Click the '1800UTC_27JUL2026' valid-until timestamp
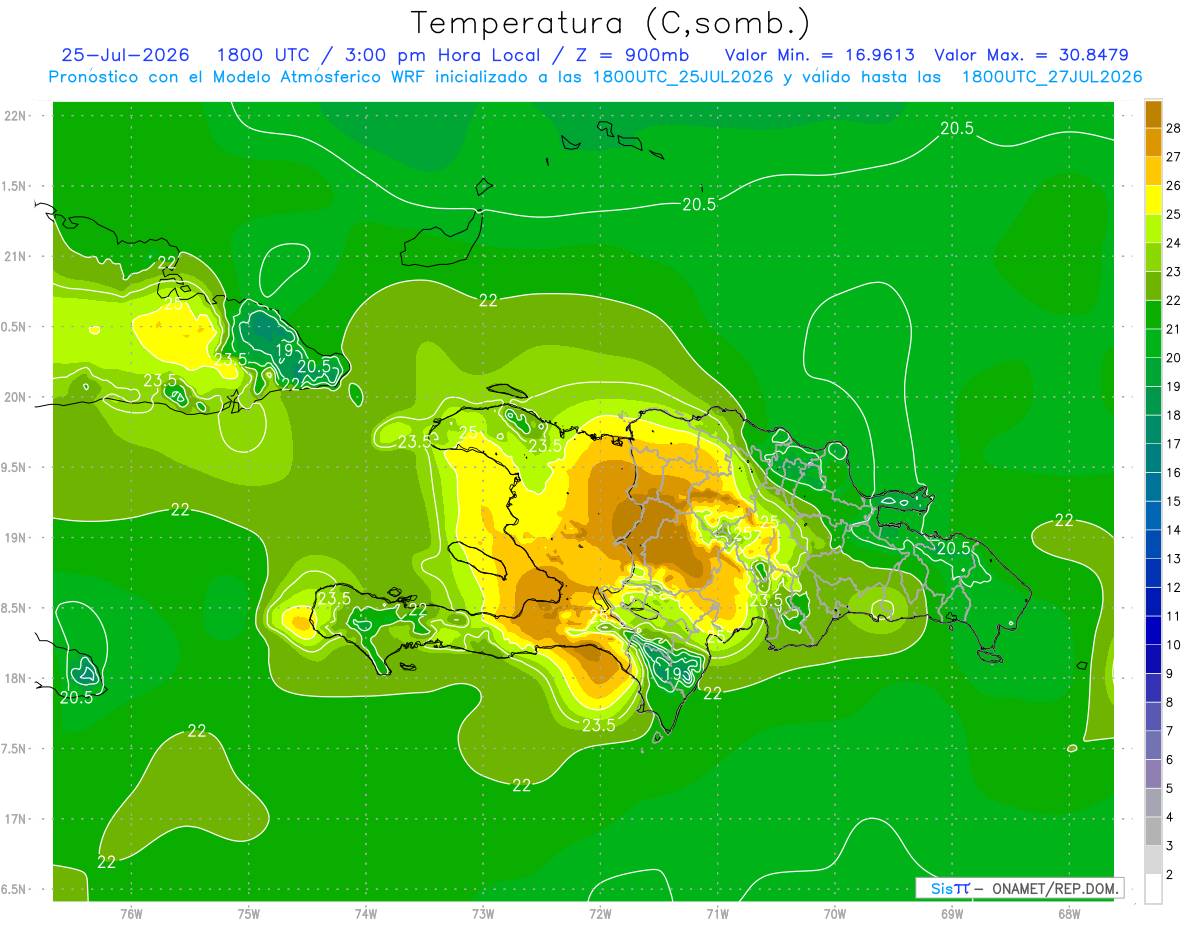 pyautogui.click(x=1052, y=77)
